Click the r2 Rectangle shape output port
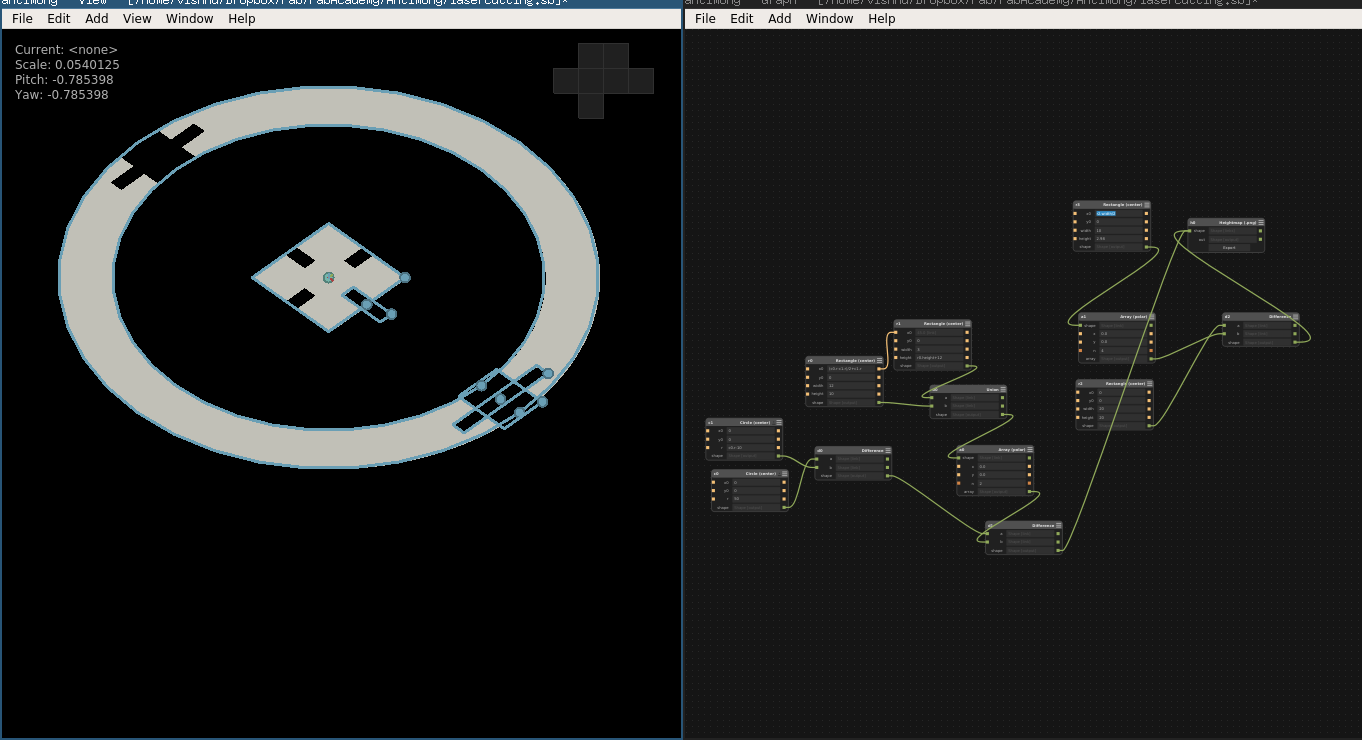The image size is (1362, 740). 1149,426
